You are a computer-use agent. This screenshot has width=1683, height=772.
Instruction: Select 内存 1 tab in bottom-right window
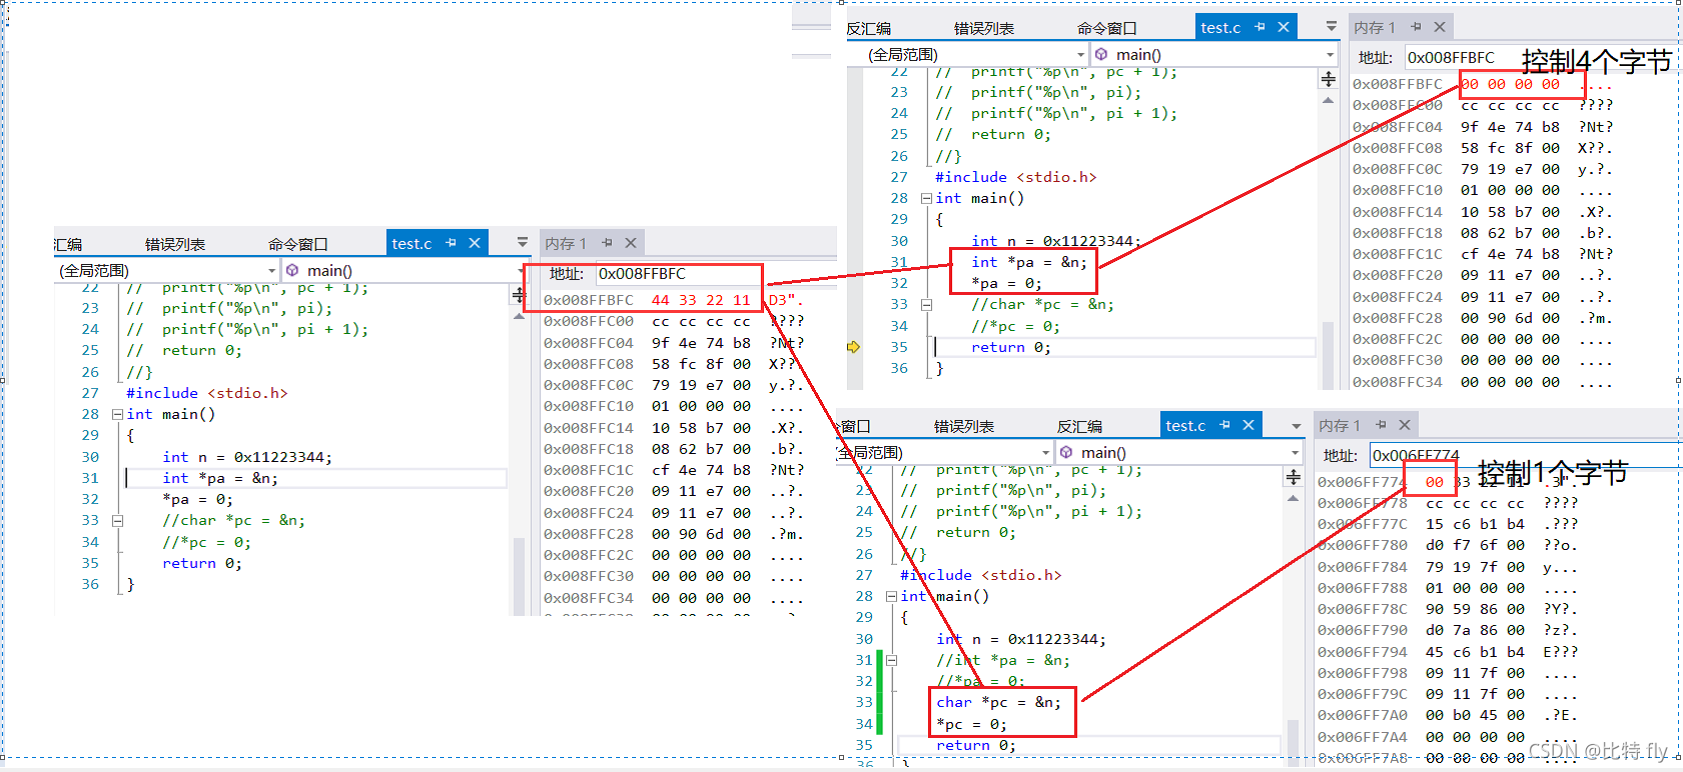click(x=1339, y=426)
